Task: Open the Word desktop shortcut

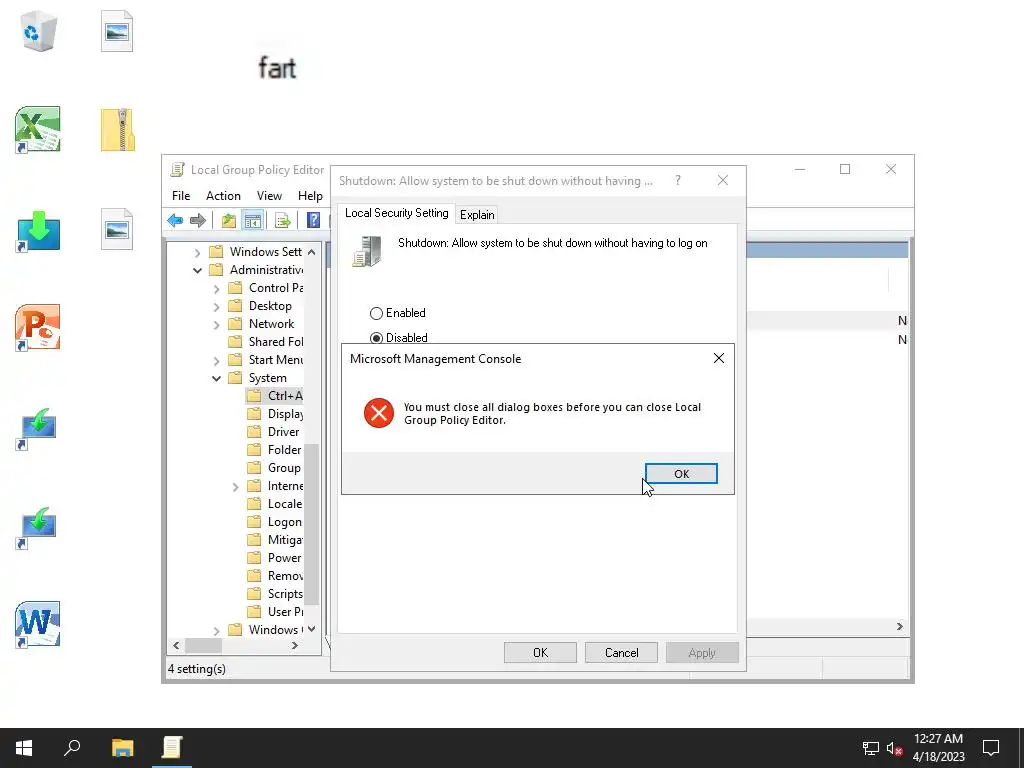Action: 38,624
